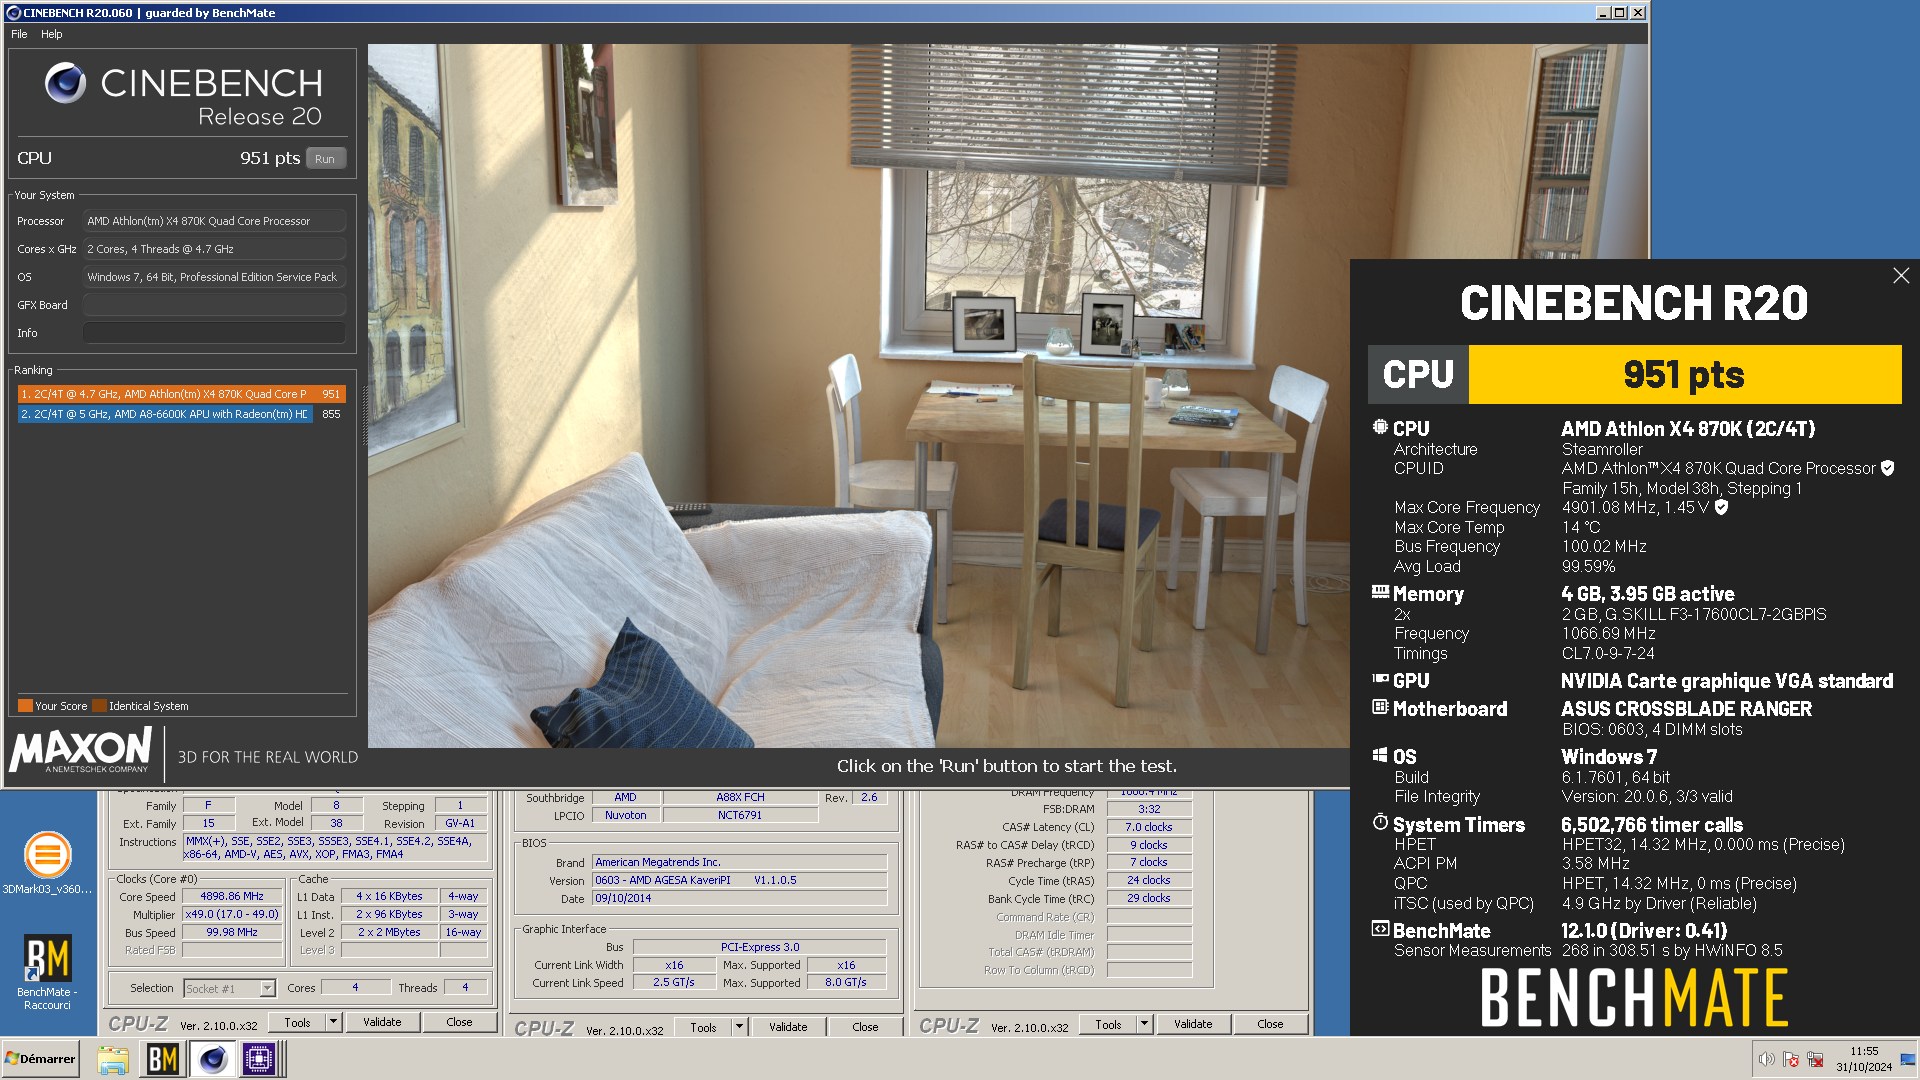Click the Run button next to CPU score
This screenshot has height=1080, width=1920.
tap(325, 159)
